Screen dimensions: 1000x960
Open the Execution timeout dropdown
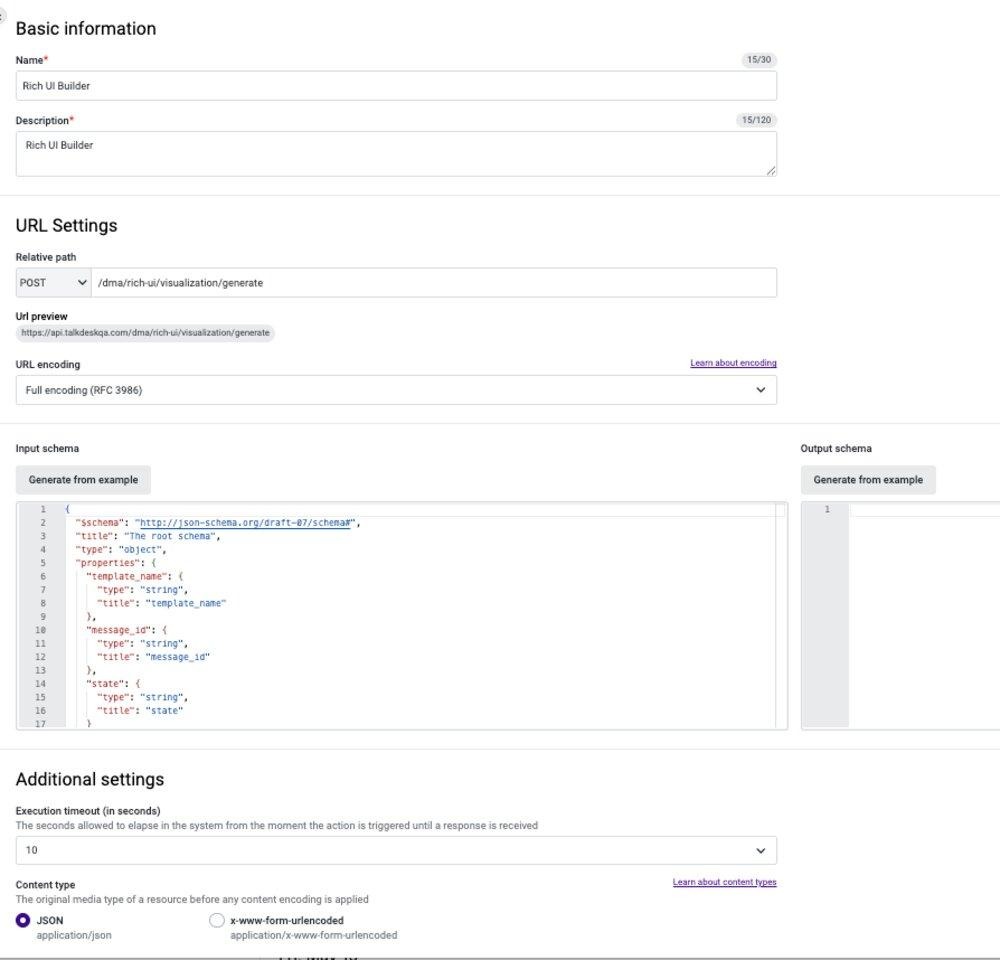(x=396, y=850)
